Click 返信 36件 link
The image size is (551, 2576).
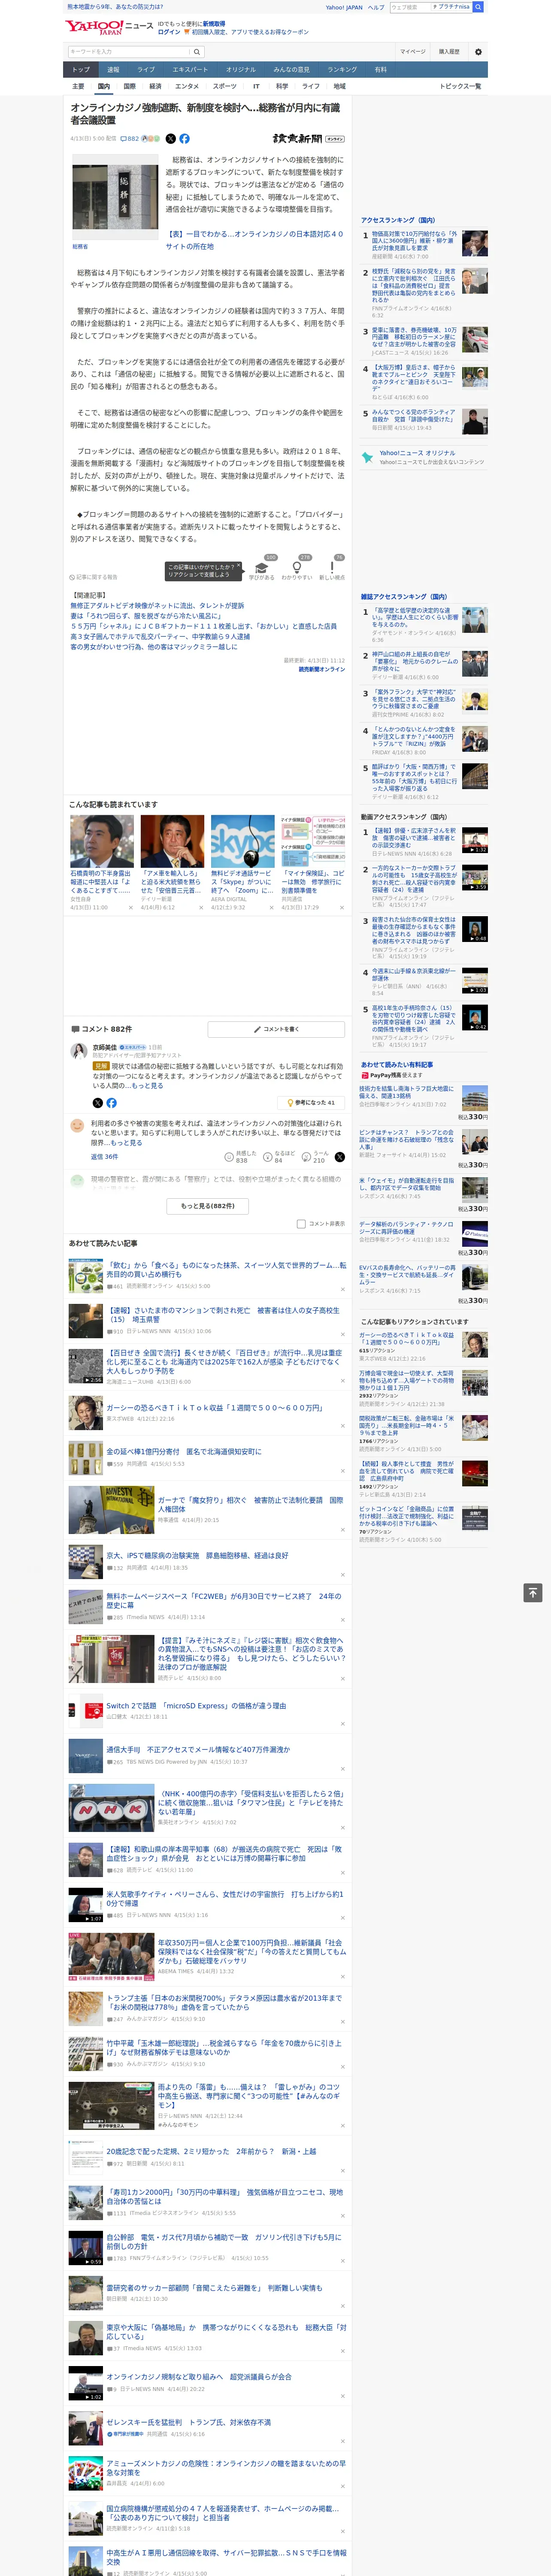(x=104, y=1157)
